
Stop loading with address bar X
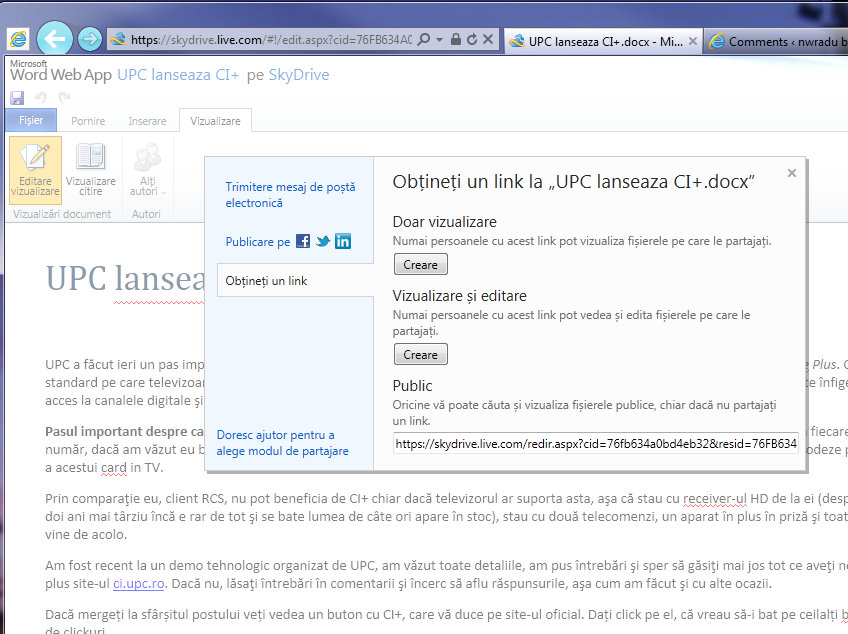pyautogui.click(x=488, y=39)
